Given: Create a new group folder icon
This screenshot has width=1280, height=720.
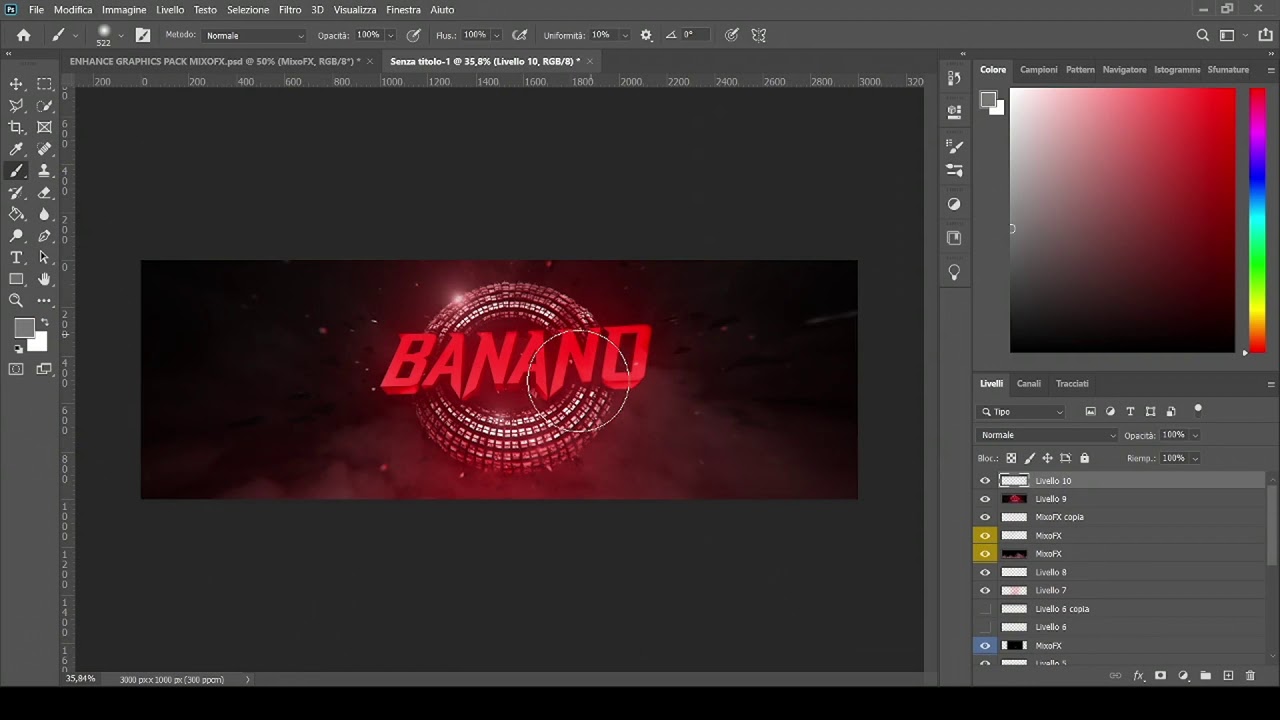Looking at the screenshot, I should [1205, 676].
